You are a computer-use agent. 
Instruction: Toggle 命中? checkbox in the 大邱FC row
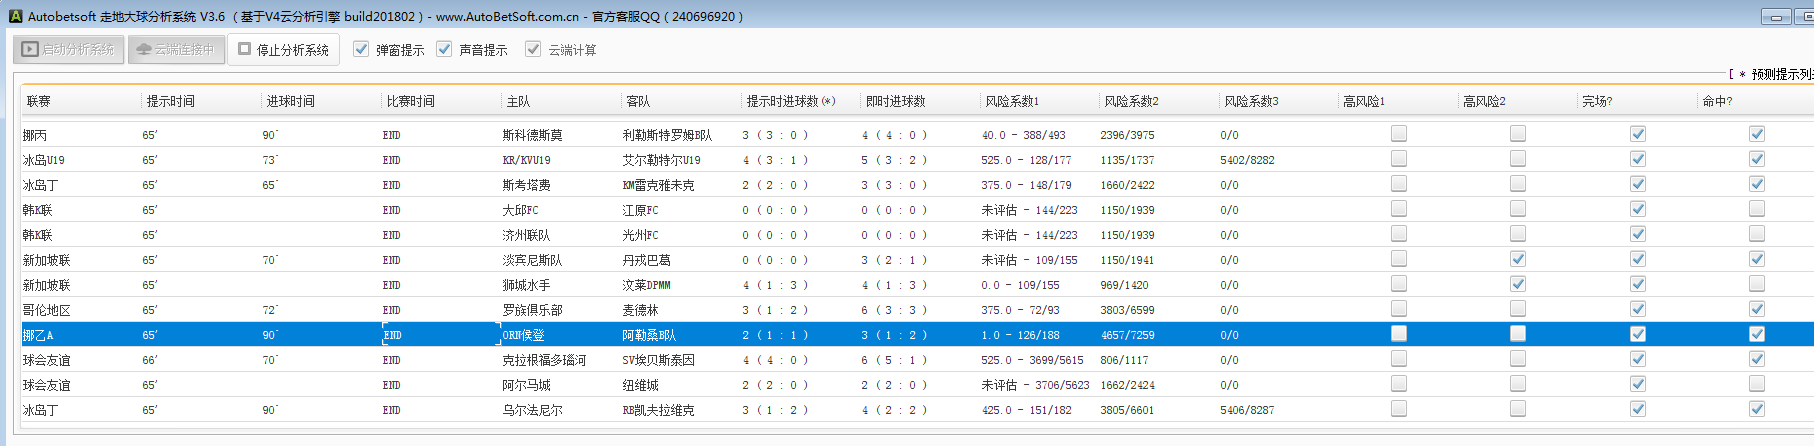point(1756,209)
